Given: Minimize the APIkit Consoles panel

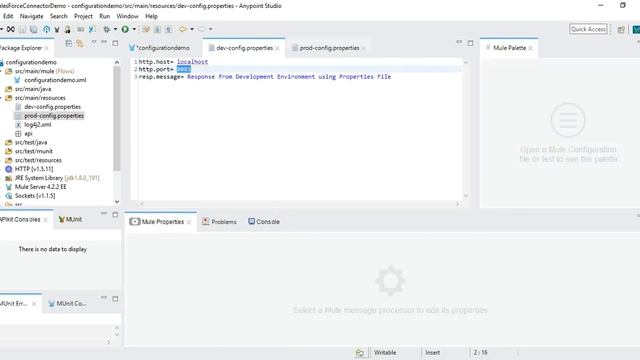Looking at the screenshot, I should 104,213.
